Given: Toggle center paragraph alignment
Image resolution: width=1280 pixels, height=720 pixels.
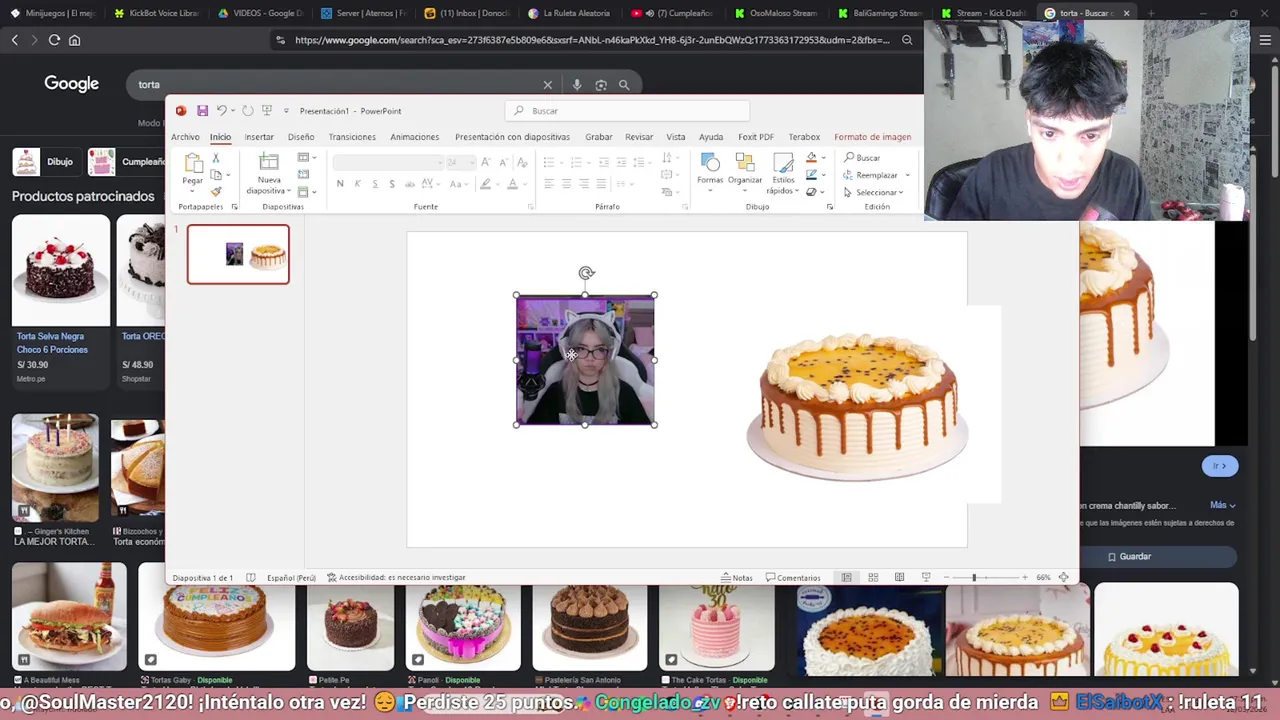Looking at the screenshot, I should coord(566,184).
